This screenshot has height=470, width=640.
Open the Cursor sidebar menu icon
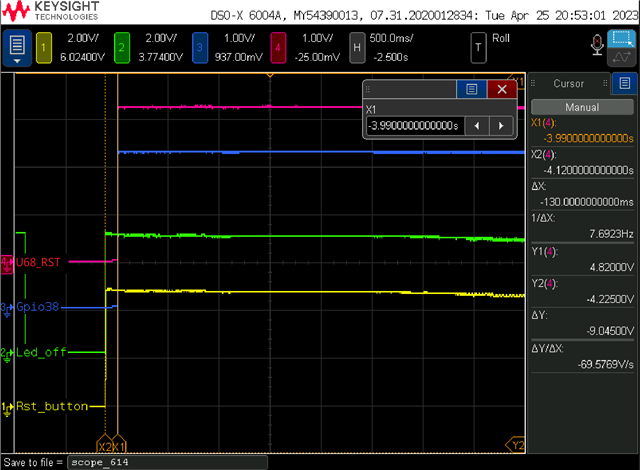(x=624, y=84)
